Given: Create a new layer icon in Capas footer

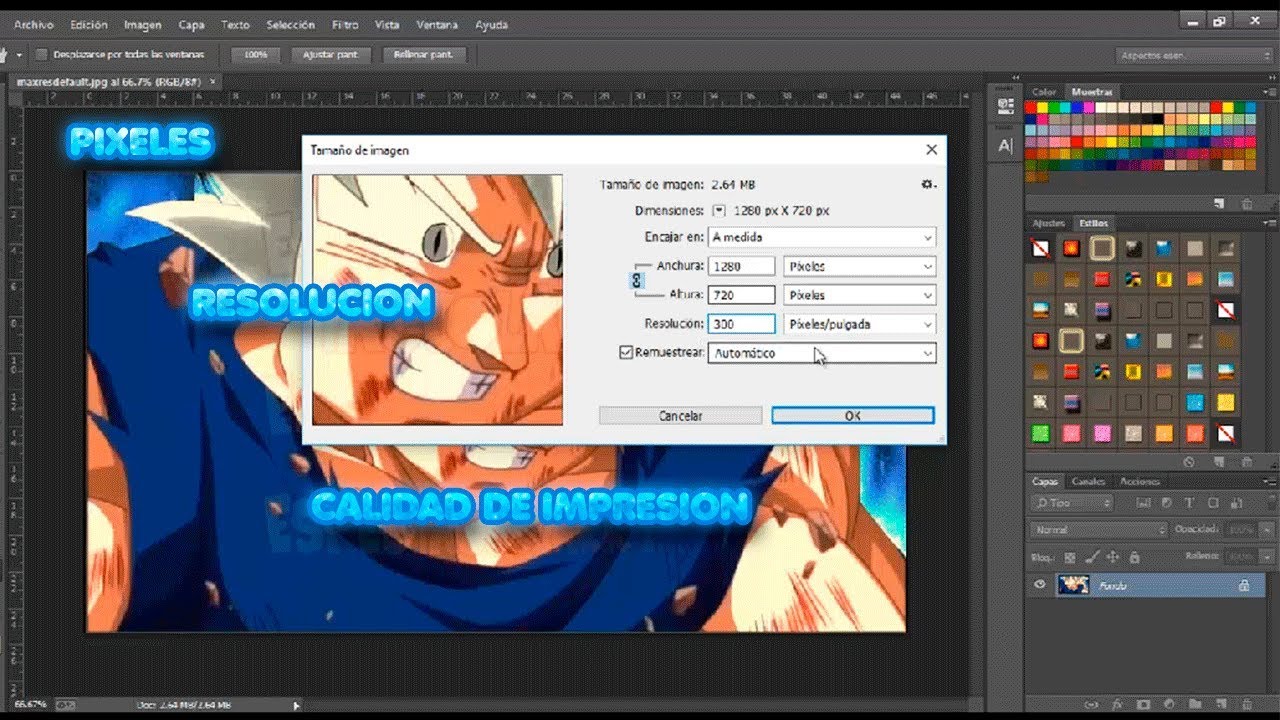Looking at the screenshot, I should 1219,704.
